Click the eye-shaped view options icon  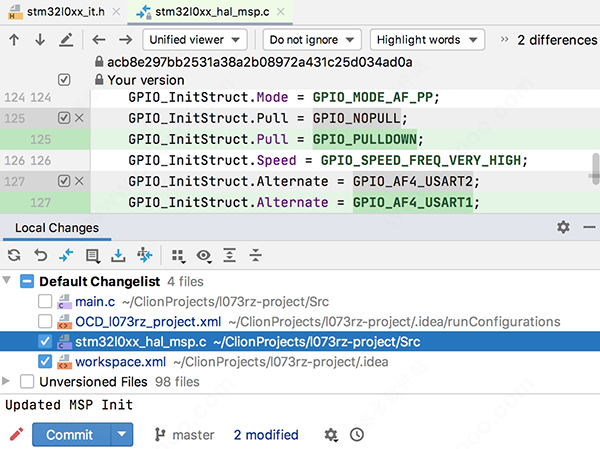pyautogui.click(x=204, y=256)
